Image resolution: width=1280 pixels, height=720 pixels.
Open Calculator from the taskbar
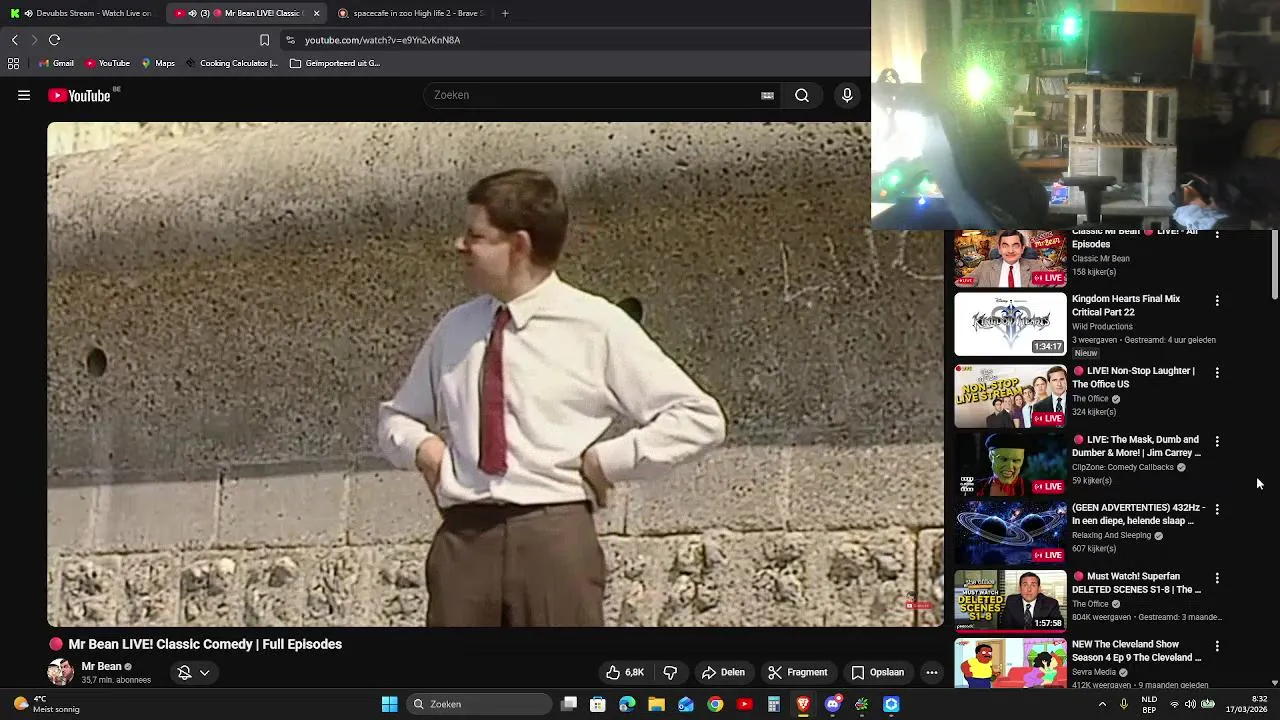(x=774, y=704)
